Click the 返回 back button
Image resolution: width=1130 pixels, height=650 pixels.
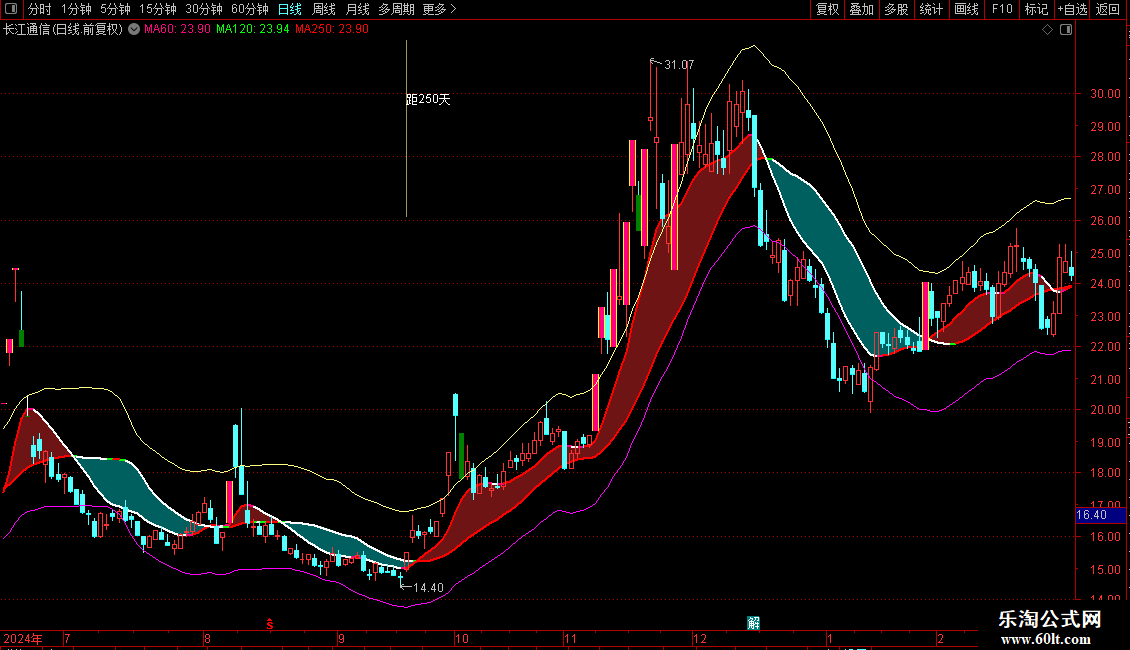tap(1108, 9)
